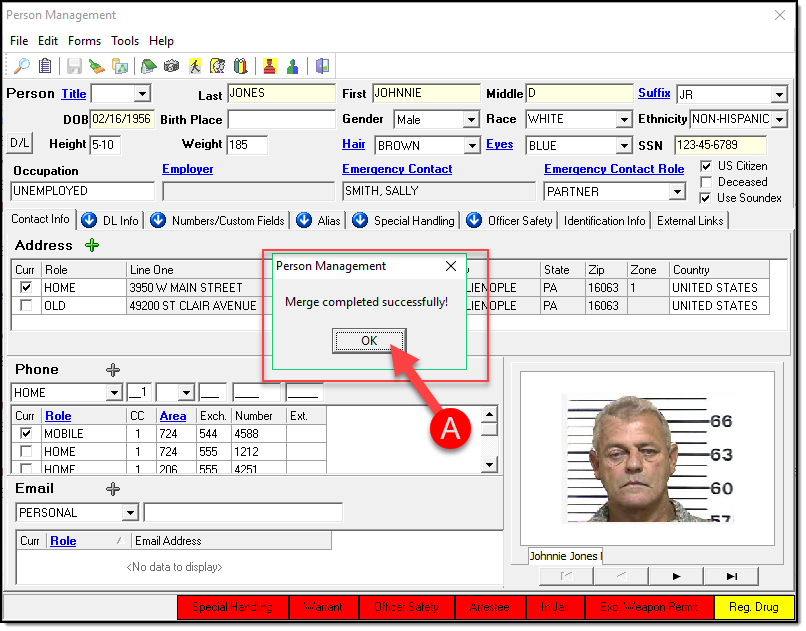Image resolution: width=806 pixels, height=631 pixels.
Task: Click the Employer link label
Action: pyautogui.click(x=187, y=169)
